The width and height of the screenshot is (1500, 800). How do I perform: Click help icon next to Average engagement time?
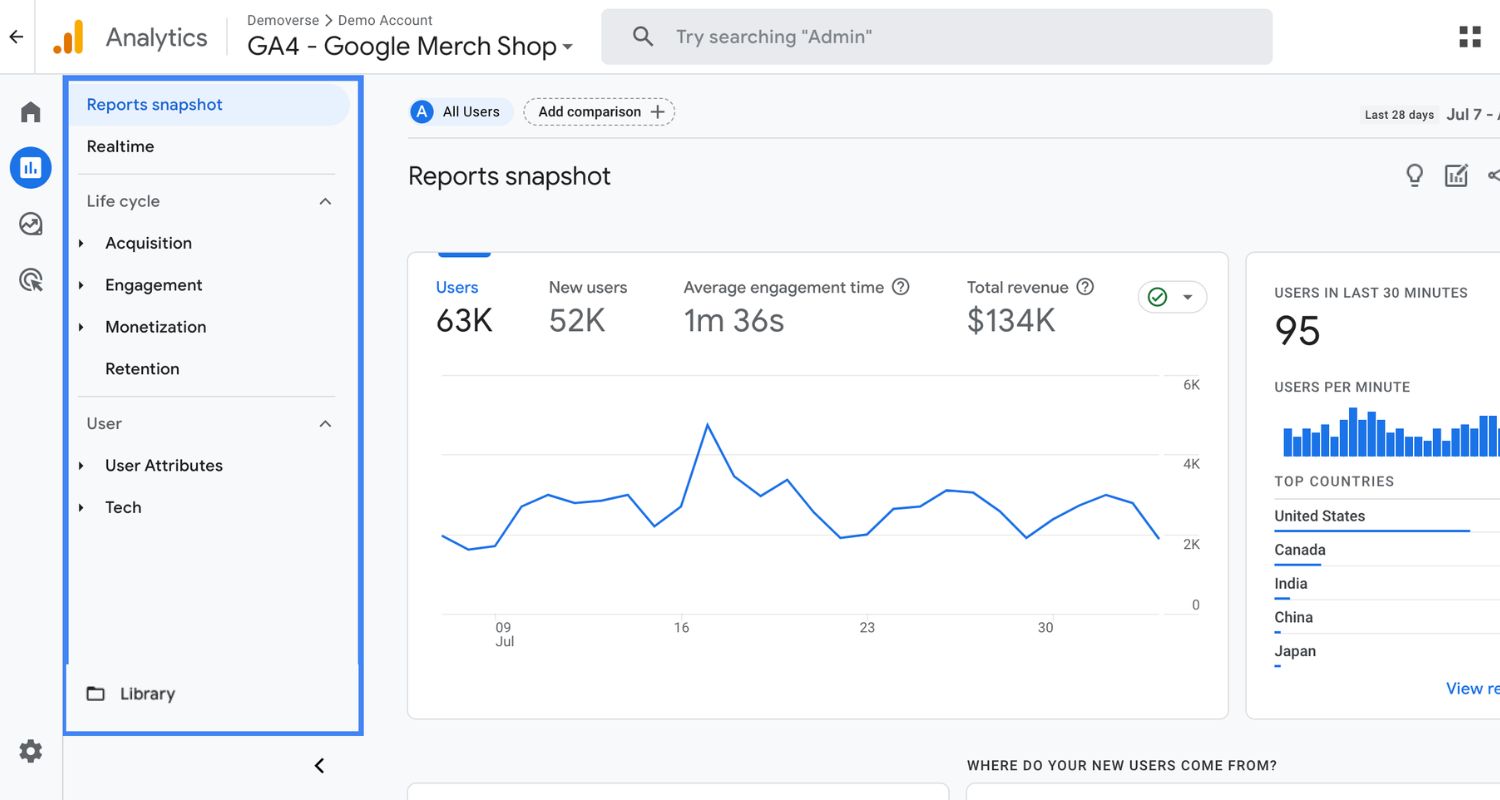point(900,287)
